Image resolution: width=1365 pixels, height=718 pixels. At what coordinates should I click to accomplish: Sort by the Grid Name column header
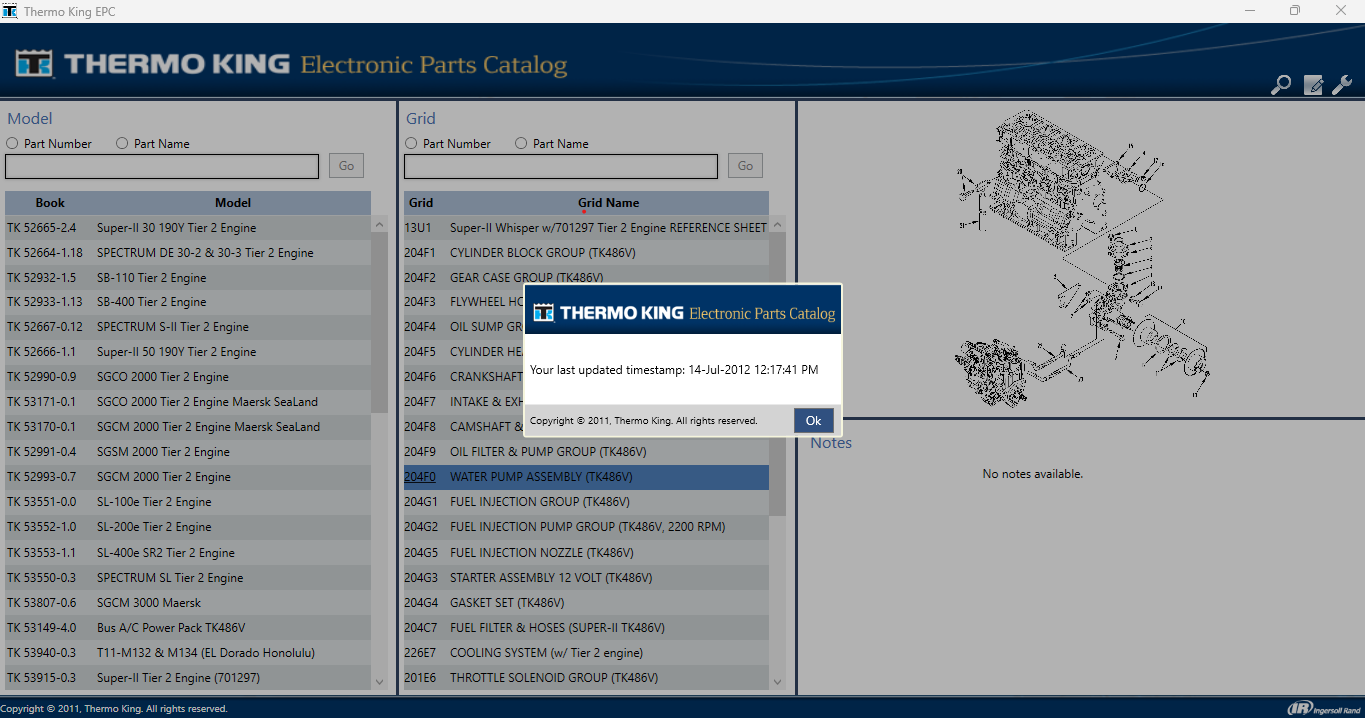[608, 203]
